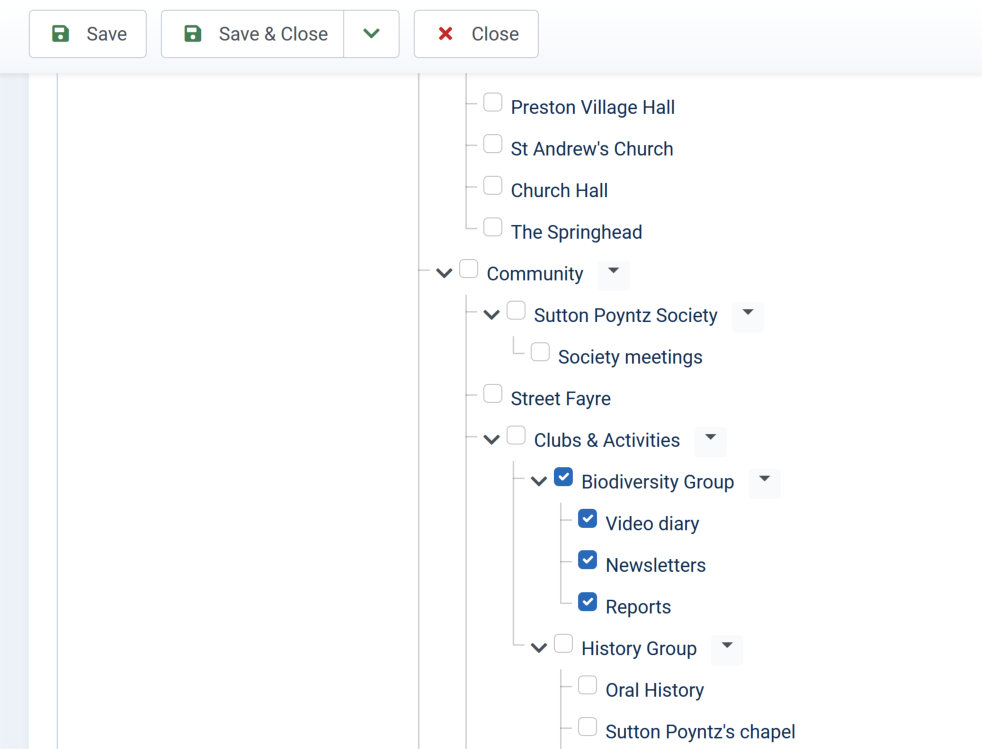Open the green chevron dropdown beside Save & Close
This screenshot has width=982, height=749.
tap(371, 34)
